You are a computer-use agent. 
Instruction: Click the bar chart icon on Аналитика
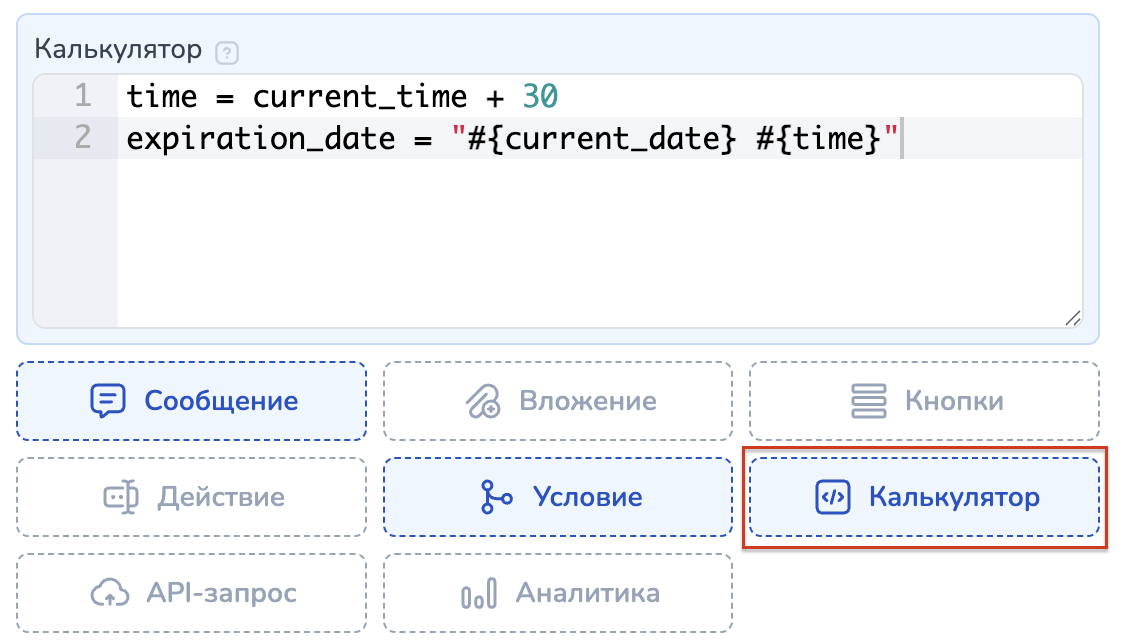coord(478,593)
